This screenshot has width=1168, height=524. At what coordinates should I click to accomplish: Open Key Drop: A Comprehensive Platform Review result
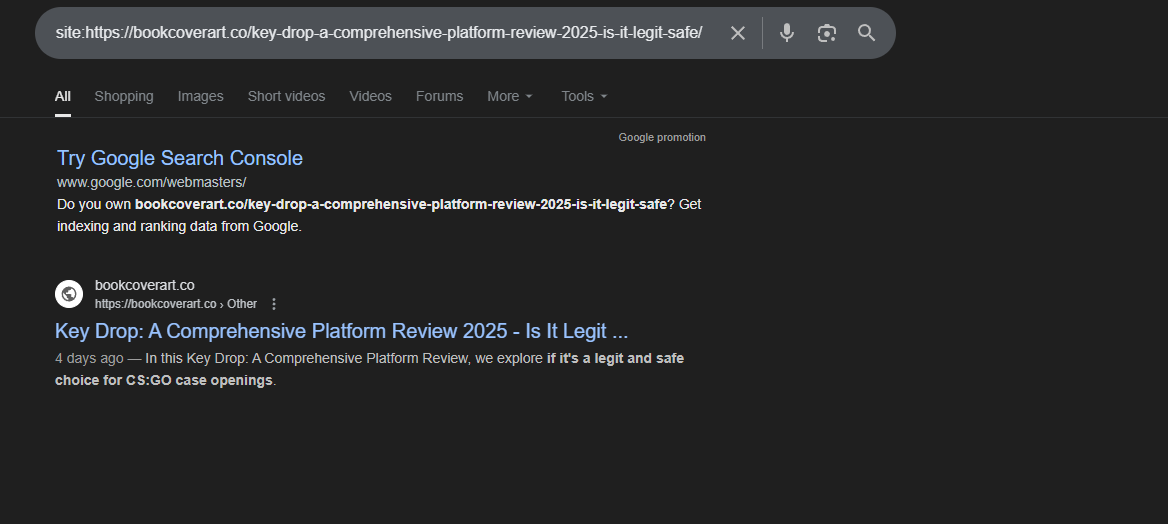(341, 331)
